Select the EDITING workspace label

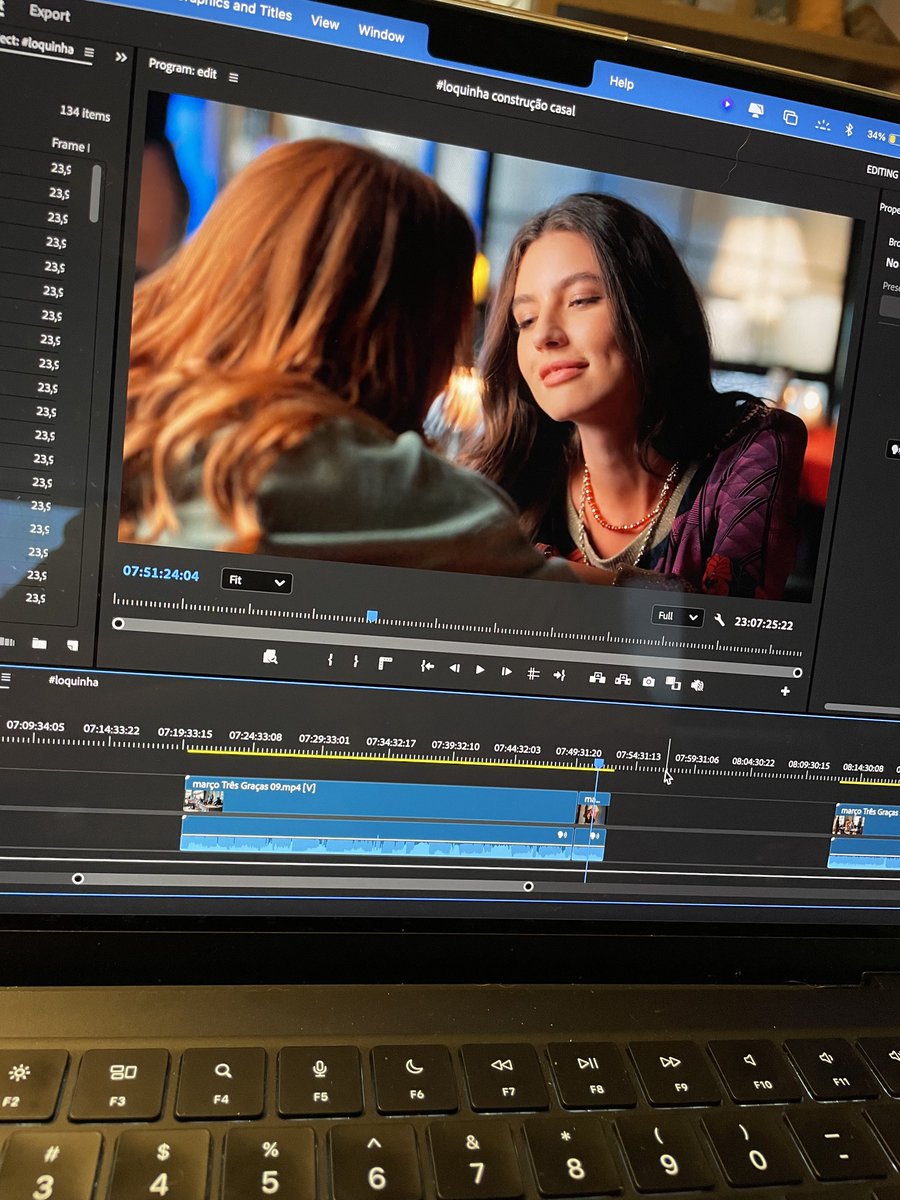[882, 172]
